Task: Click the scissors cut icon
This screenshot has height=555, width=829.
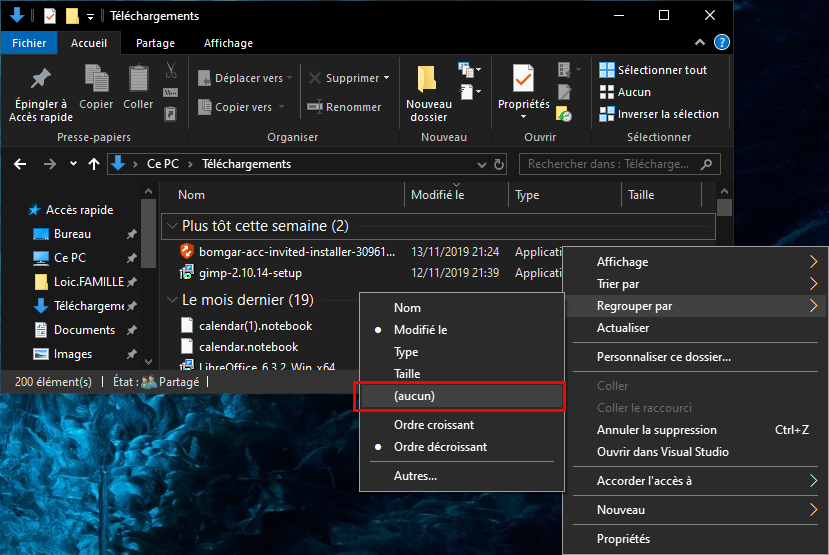Action: [171, 70]
